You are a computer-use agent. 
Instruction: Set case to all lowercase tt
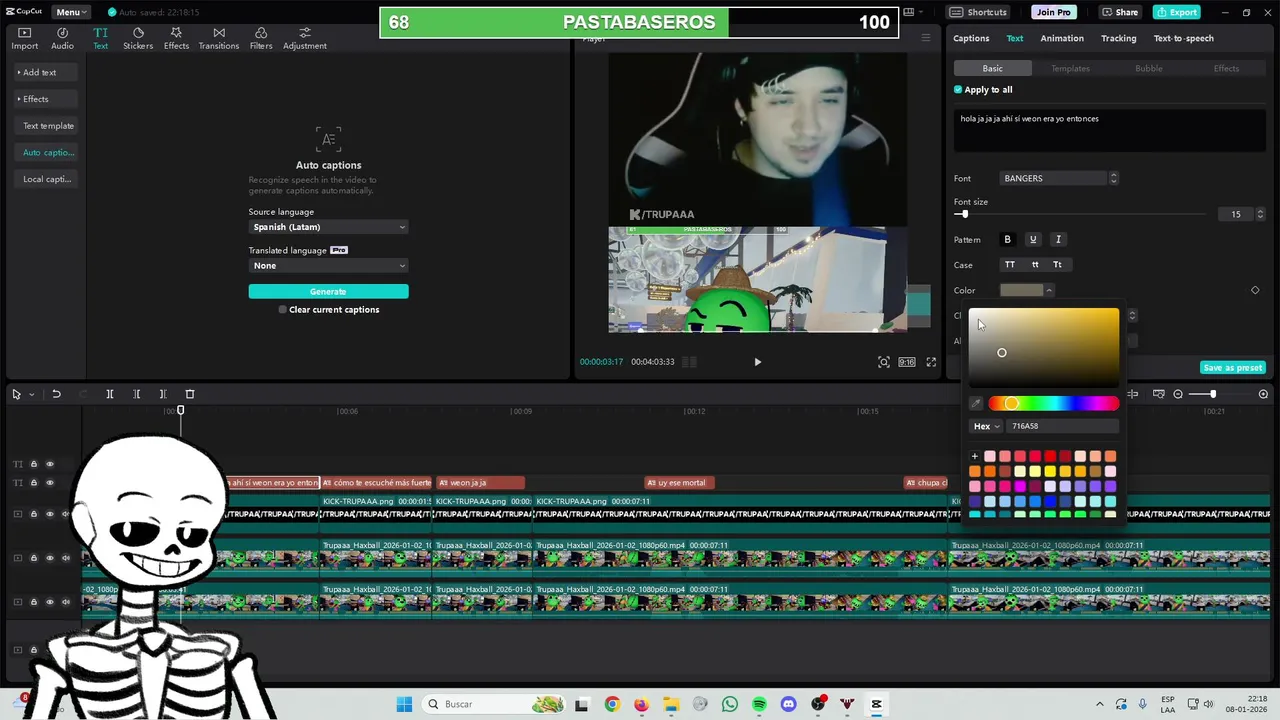click(x=1035, y=265)
